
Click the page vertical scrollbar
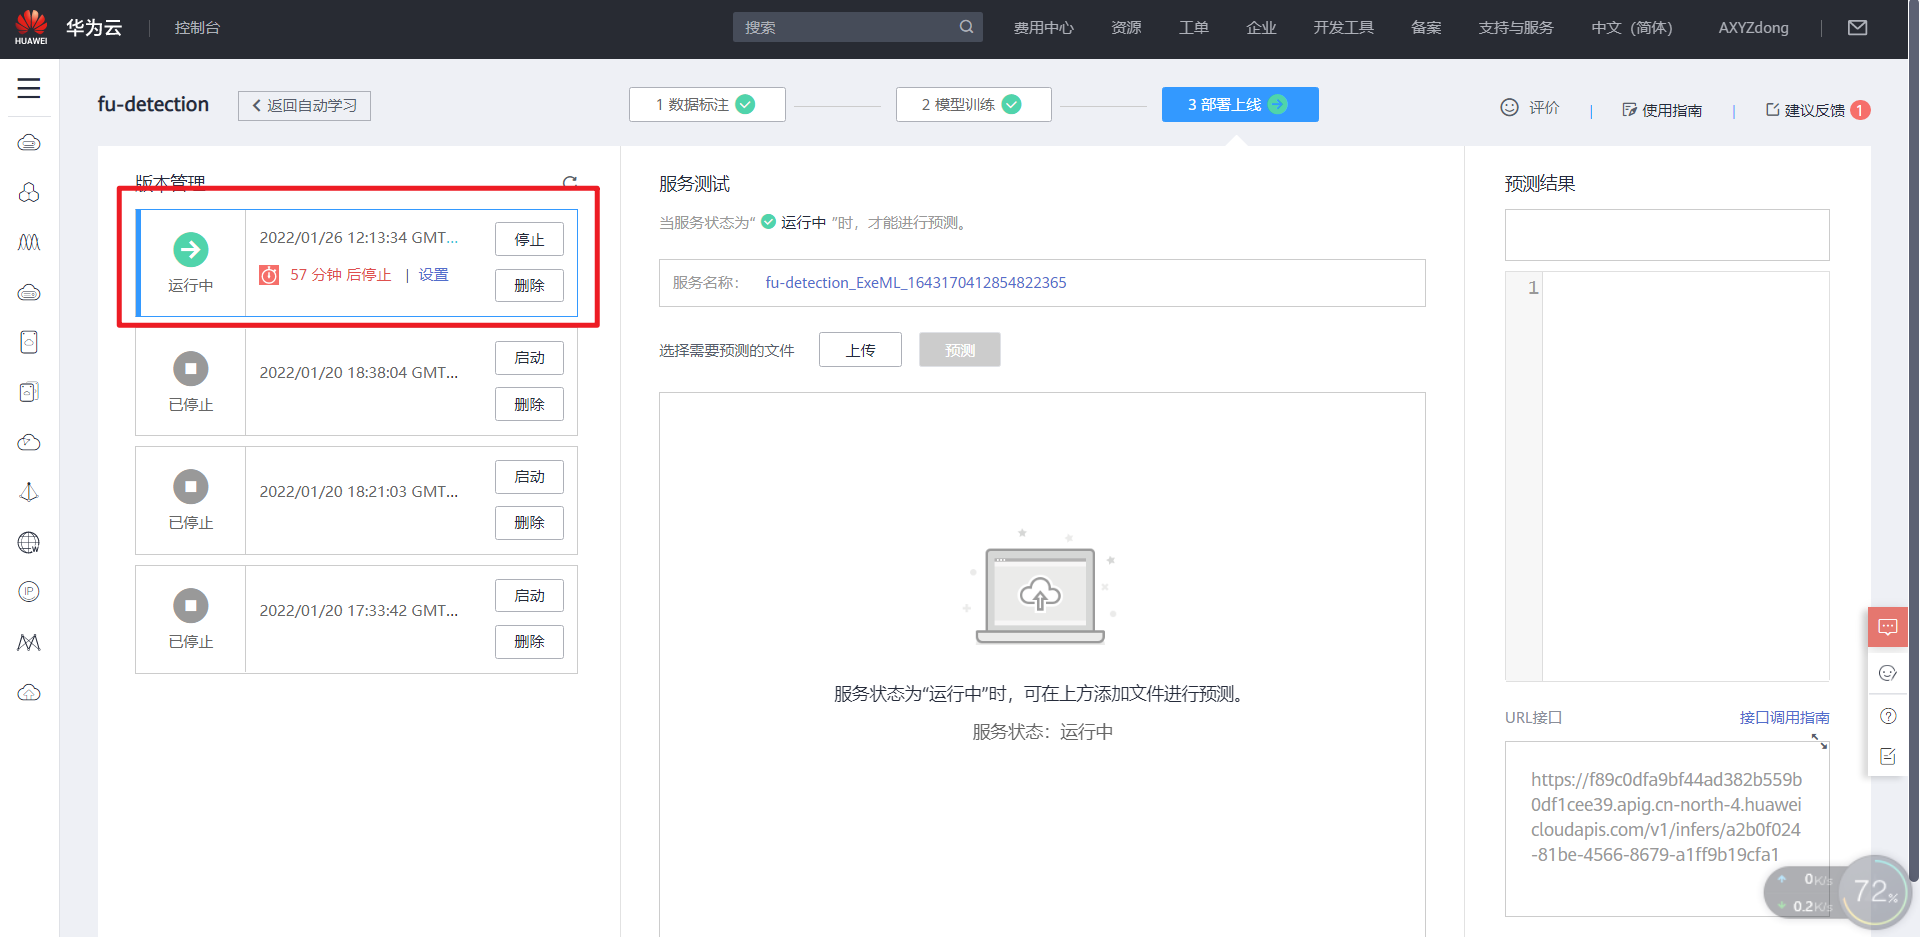point(1914,440)
